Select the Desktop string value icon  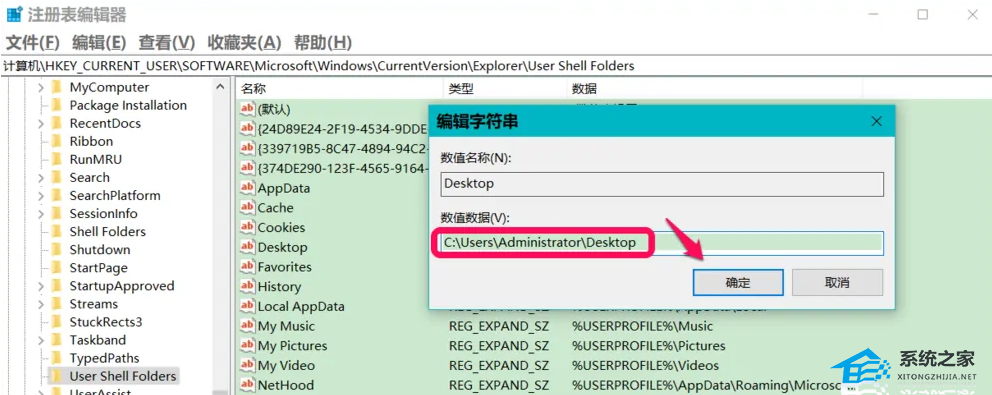pos(247,247)
